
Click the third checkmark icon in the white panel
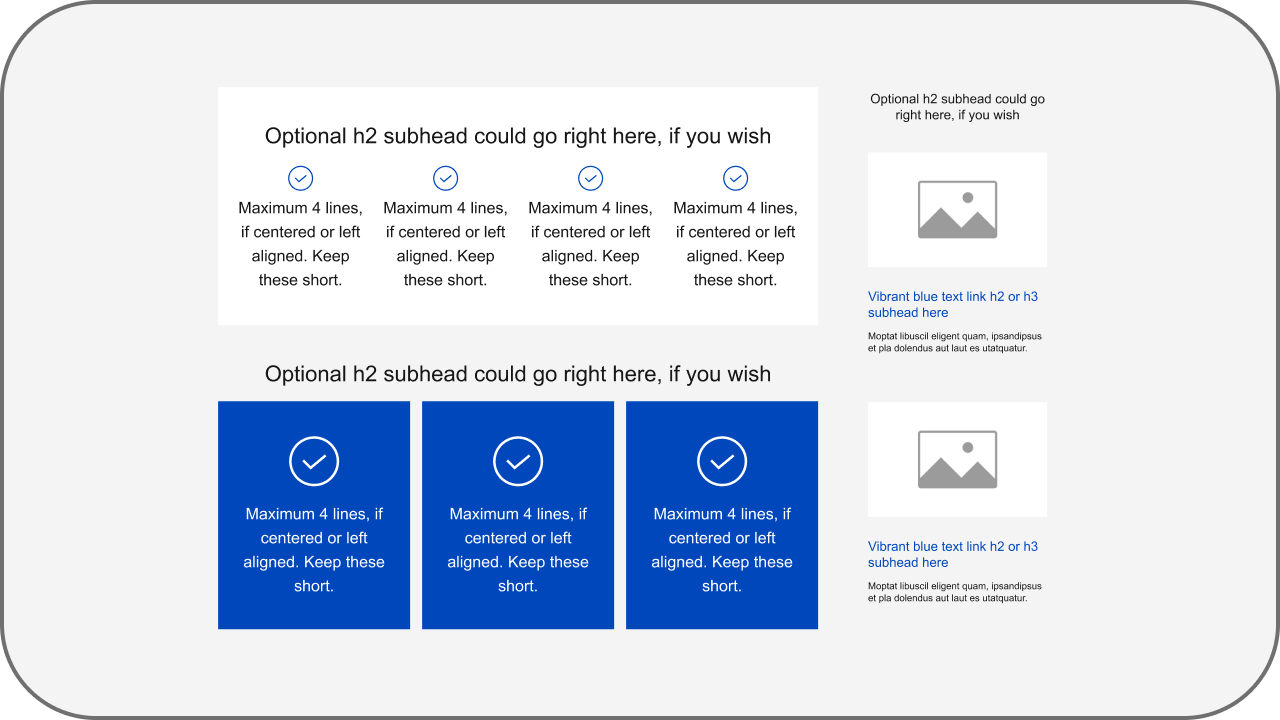pyautogui.click(x=590, y=178)
